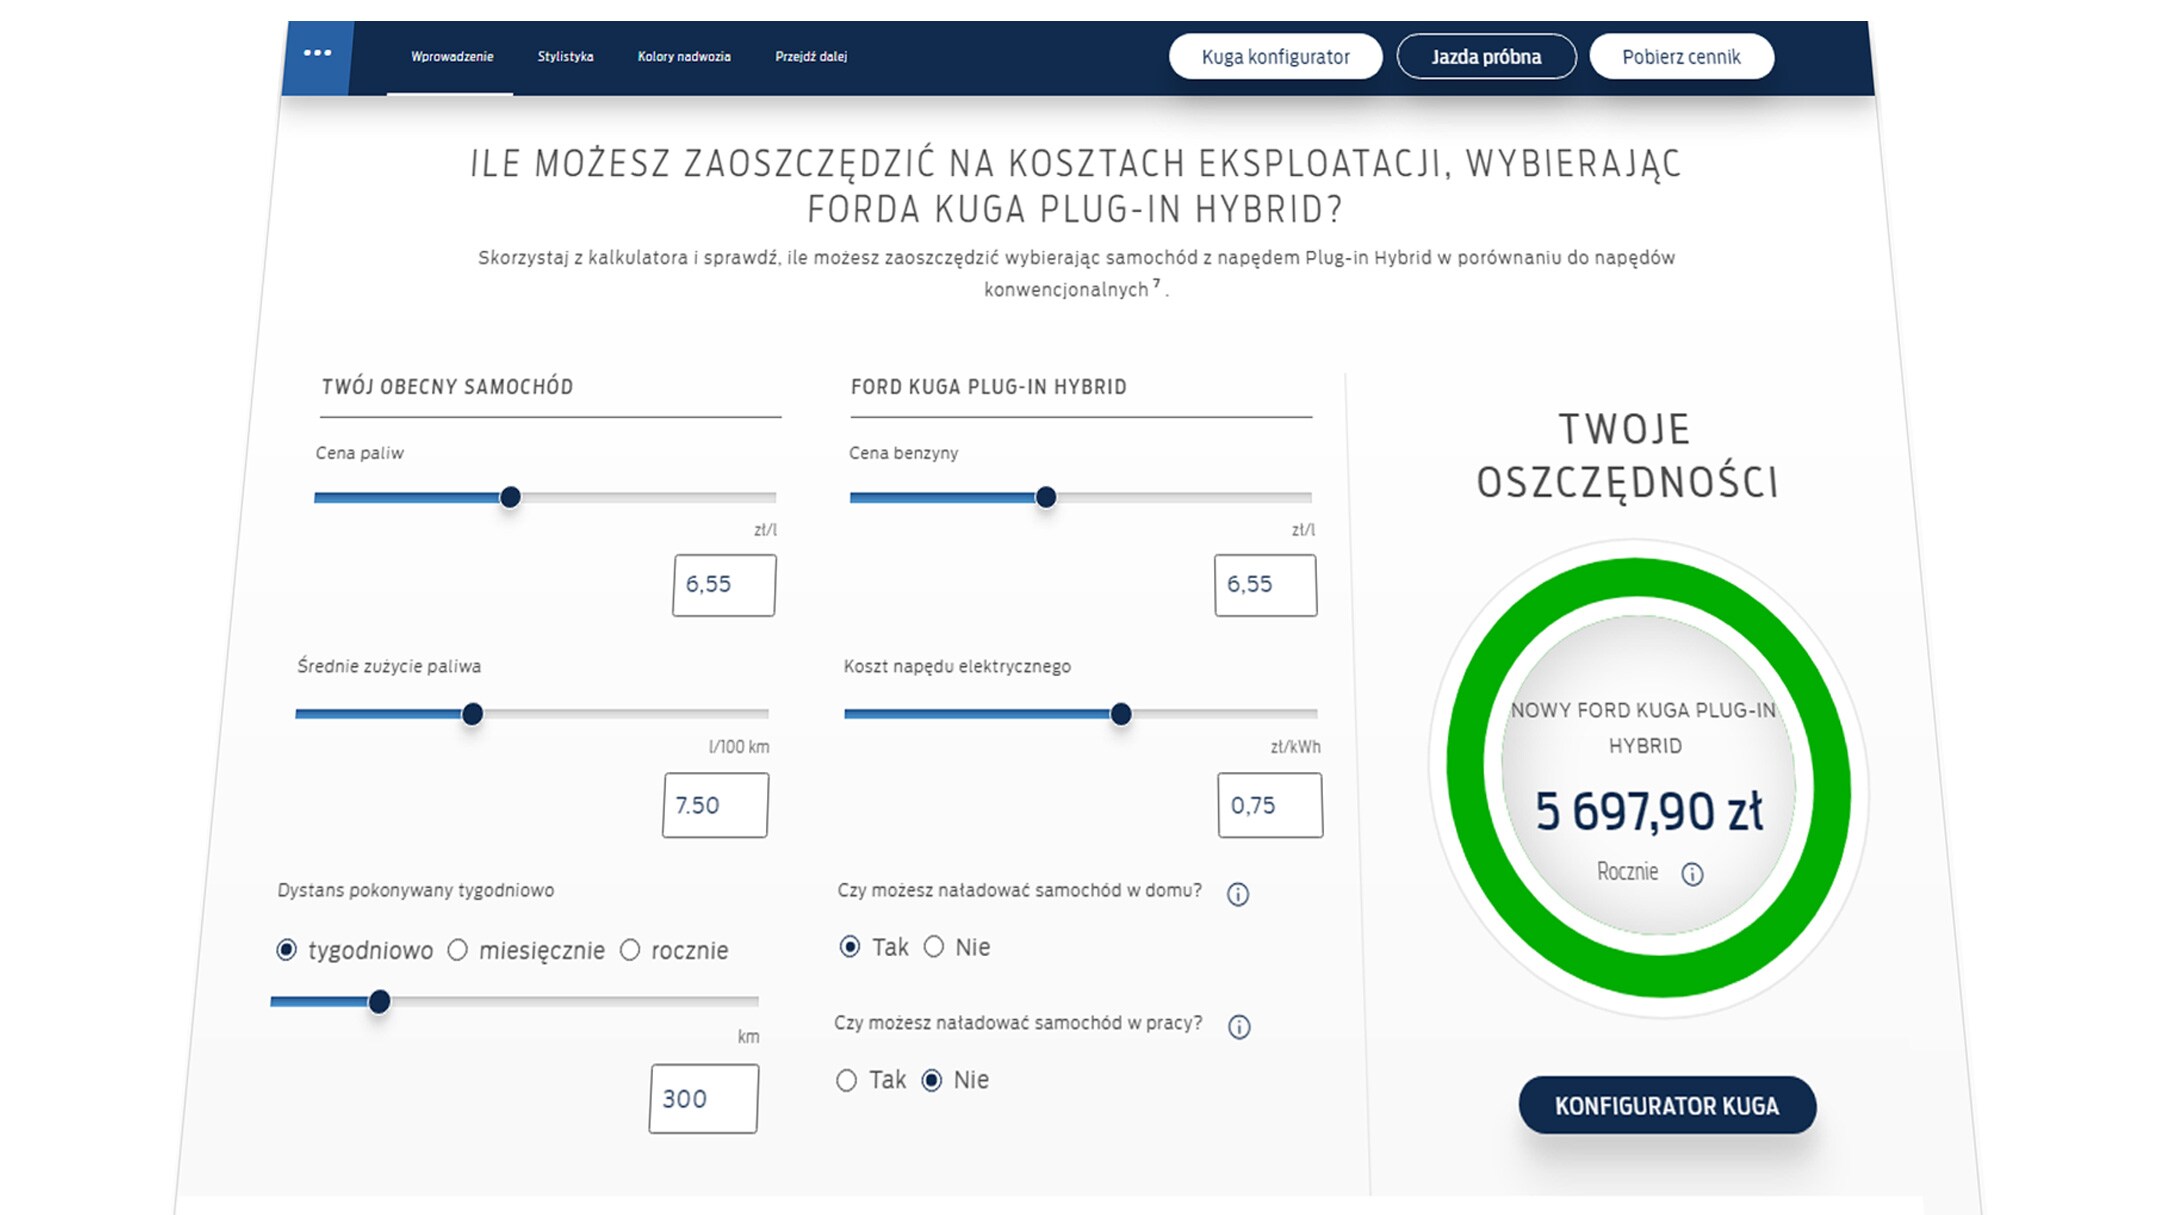The width and height of the screenshot is (2160, 1215).
Task: Click the Pobierz cennik button
Action: 1681,57
